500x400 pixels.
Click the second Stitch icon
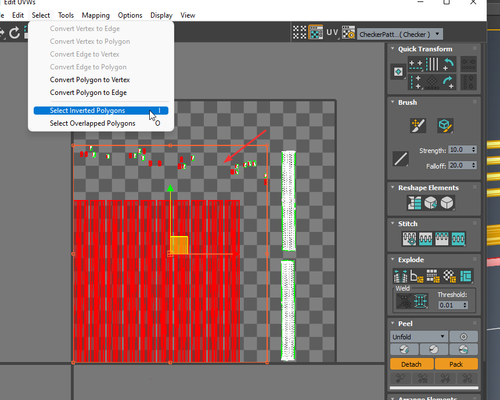(425, 239)
